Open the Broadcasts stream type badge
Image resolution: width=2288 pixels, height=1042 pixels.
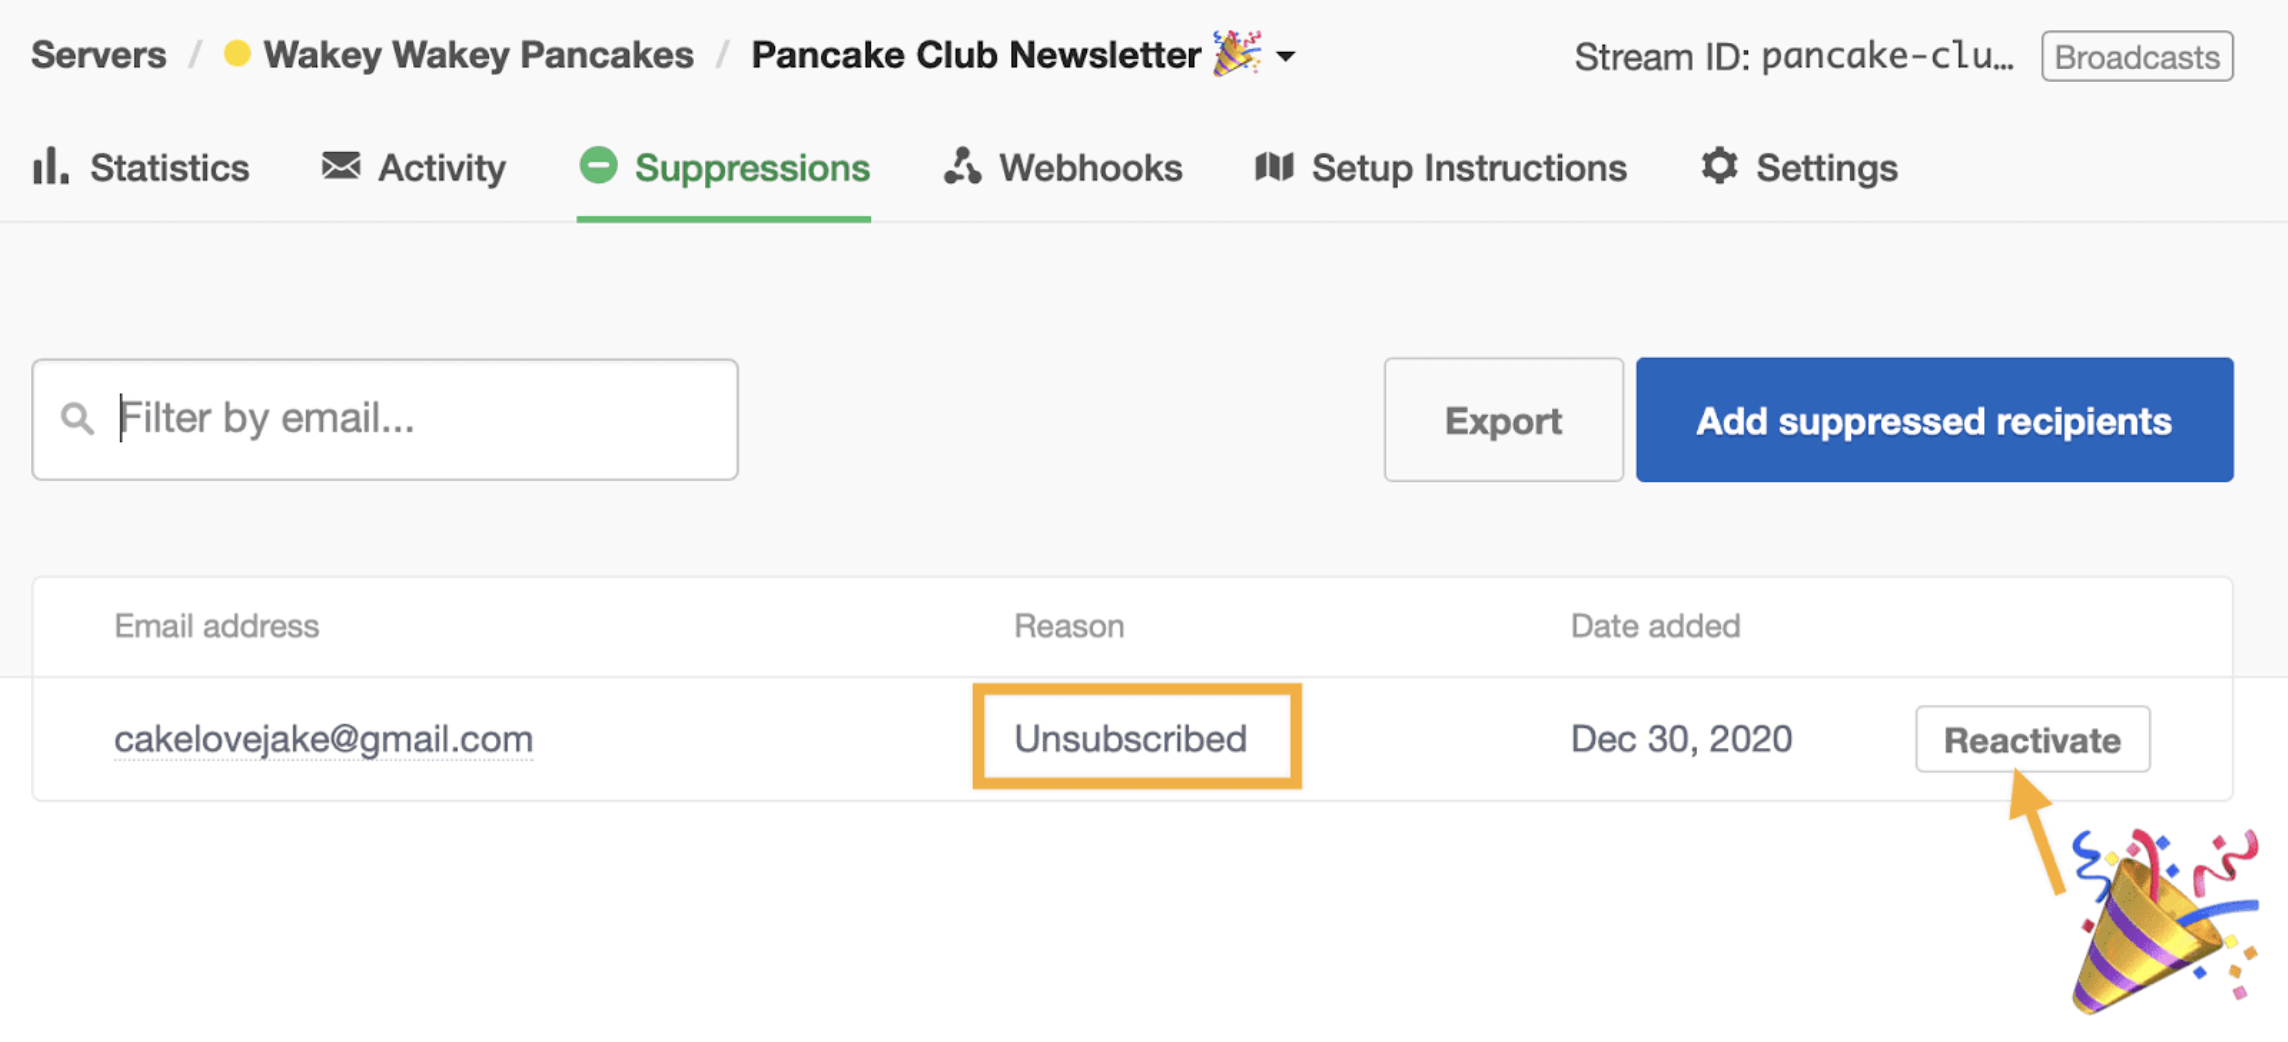[x=2137, y=57]
